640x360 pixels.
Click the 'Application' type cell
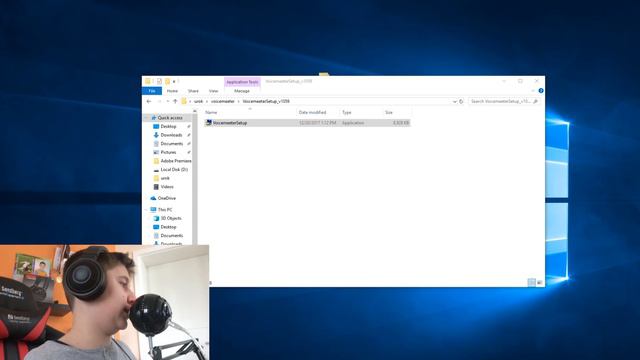353,123
